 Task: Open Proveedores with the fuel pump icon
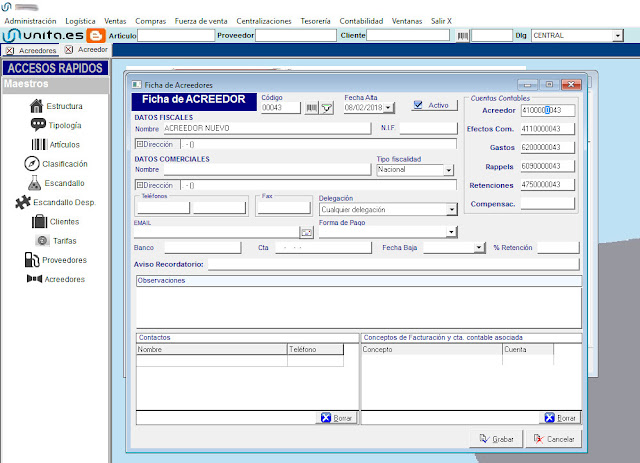click(32, 260)
